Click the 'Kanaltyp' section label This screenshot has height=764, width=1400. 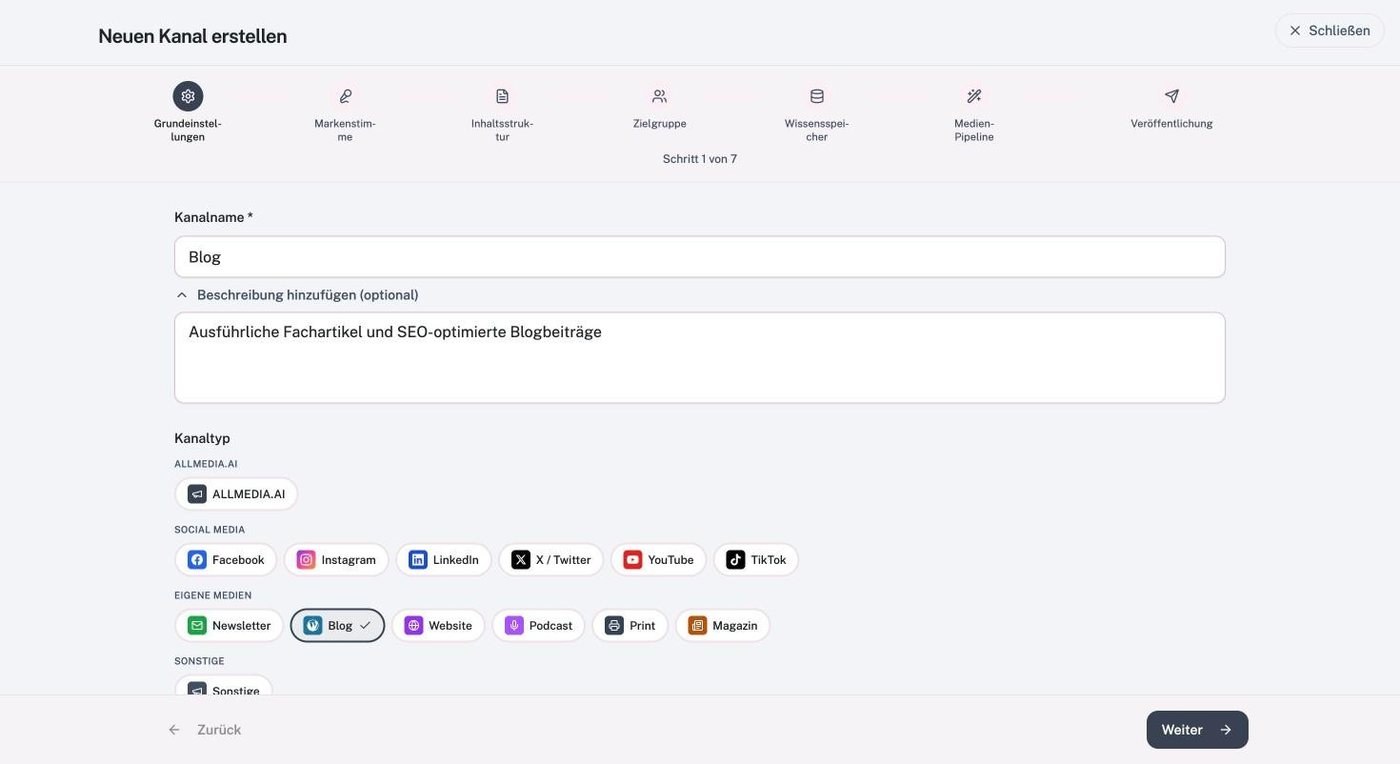click(x=202, y=438)
